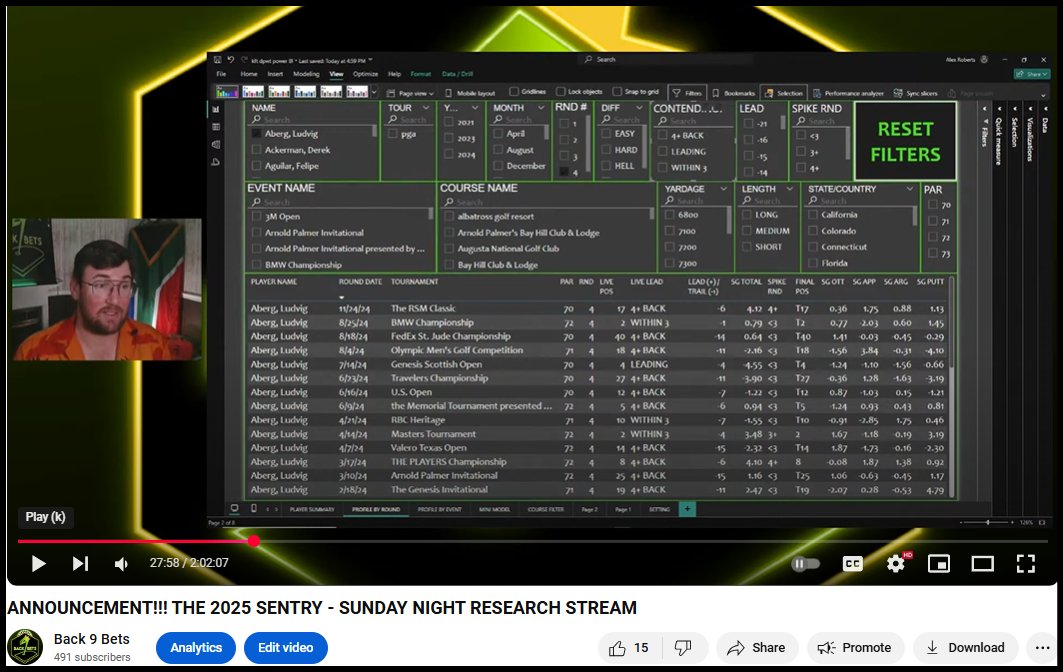Enter full screen mode

pyautogui.click(x=1026, y=564)
